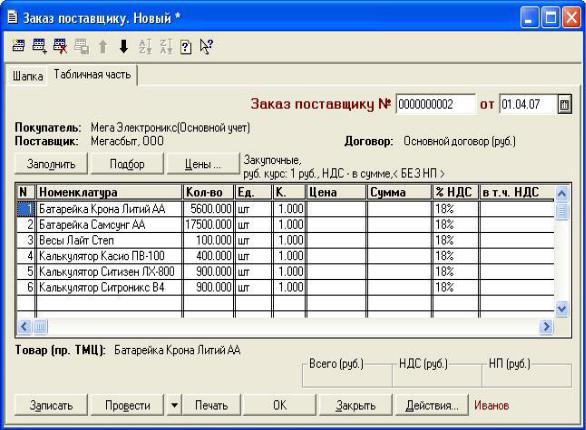
Task: Switch to the Шапка tab
Action: click(x=28, y=76)
